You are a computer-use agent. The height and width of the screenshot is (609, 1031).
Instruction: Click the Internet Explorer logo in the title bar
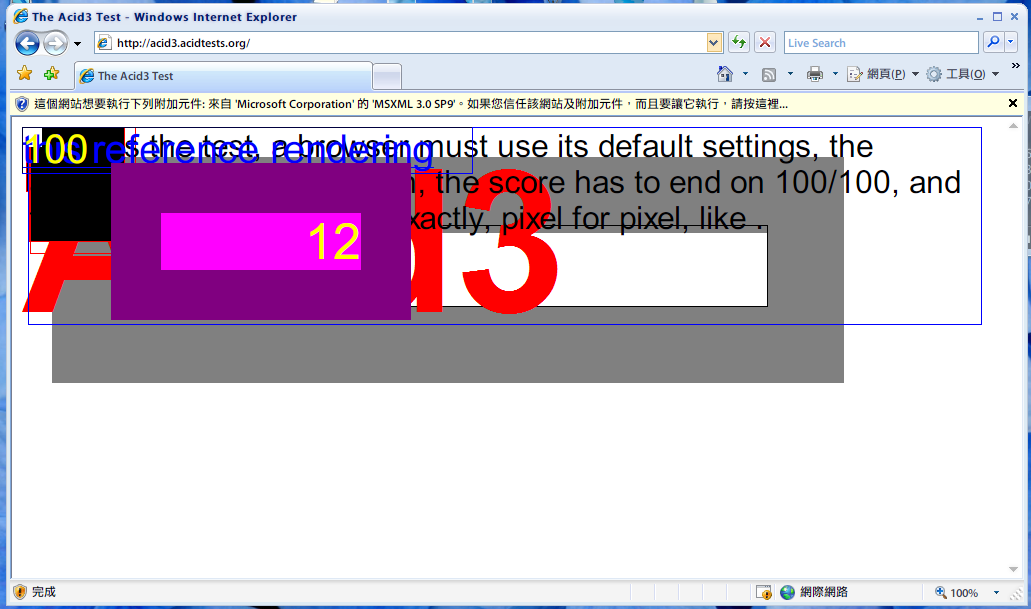(21, 16)
